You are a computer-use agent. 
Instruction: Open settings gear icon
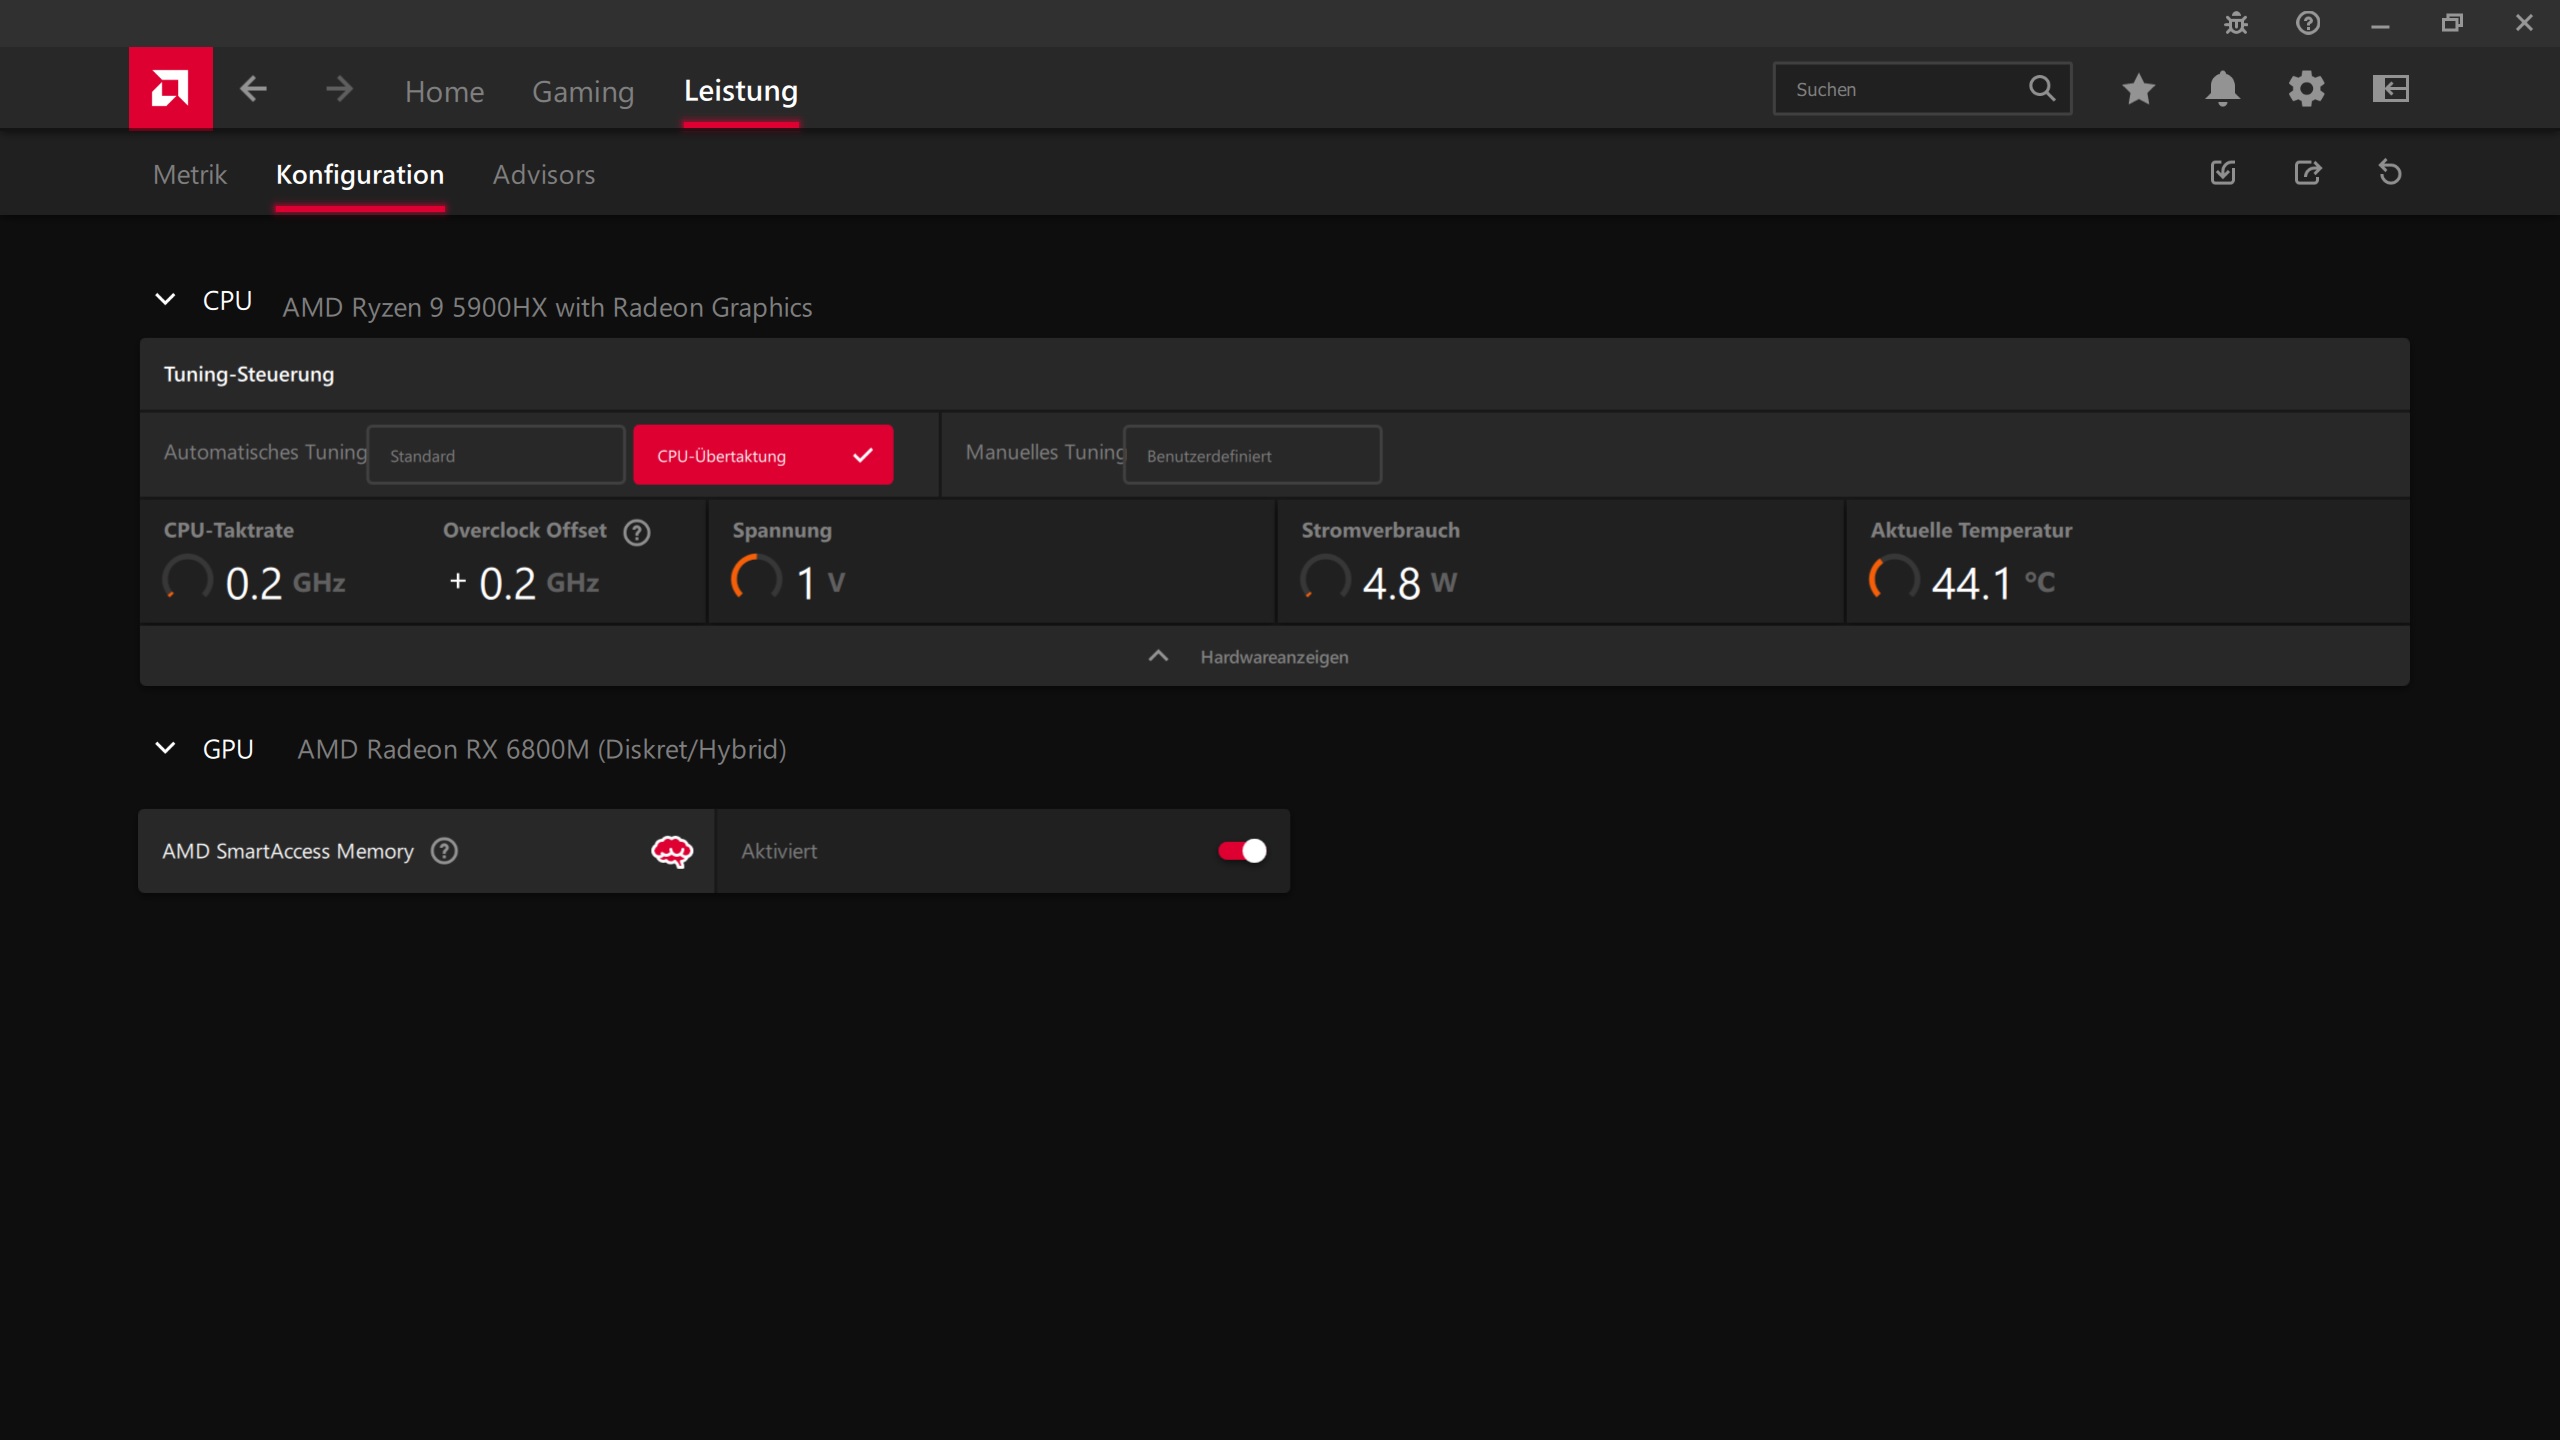tap(2306, 89)
